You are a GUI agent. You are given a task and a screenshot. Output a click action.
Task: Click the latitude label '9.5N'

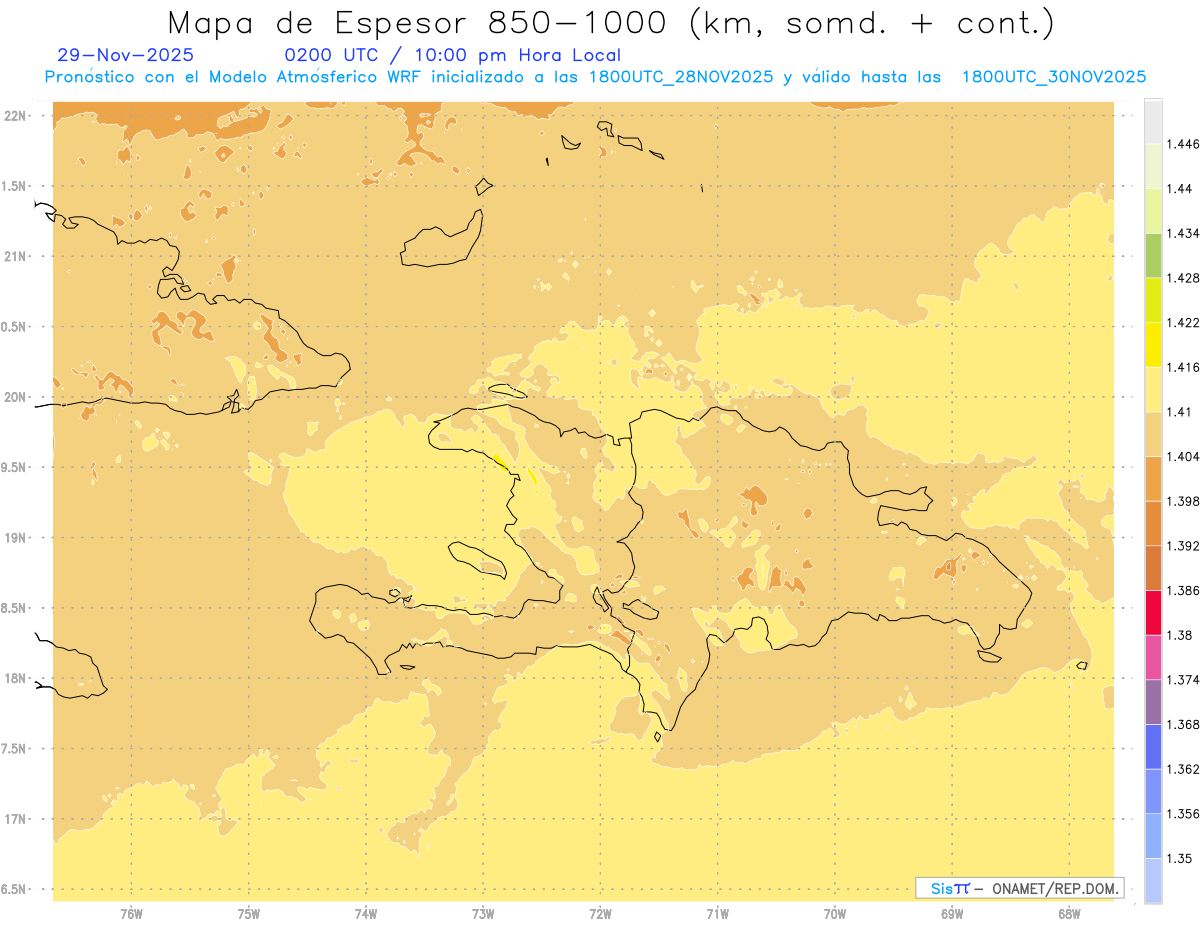15,467
